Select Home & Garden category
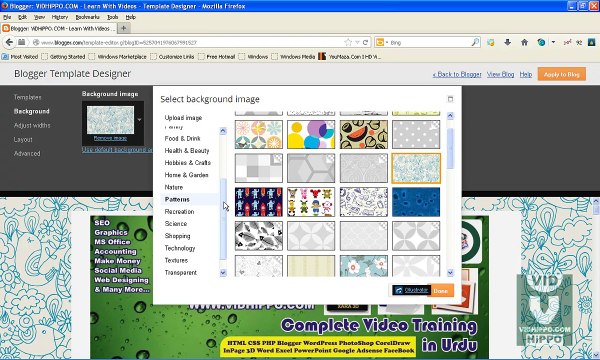The height and width of the screenshot is (360, 600). coord(187,175)
